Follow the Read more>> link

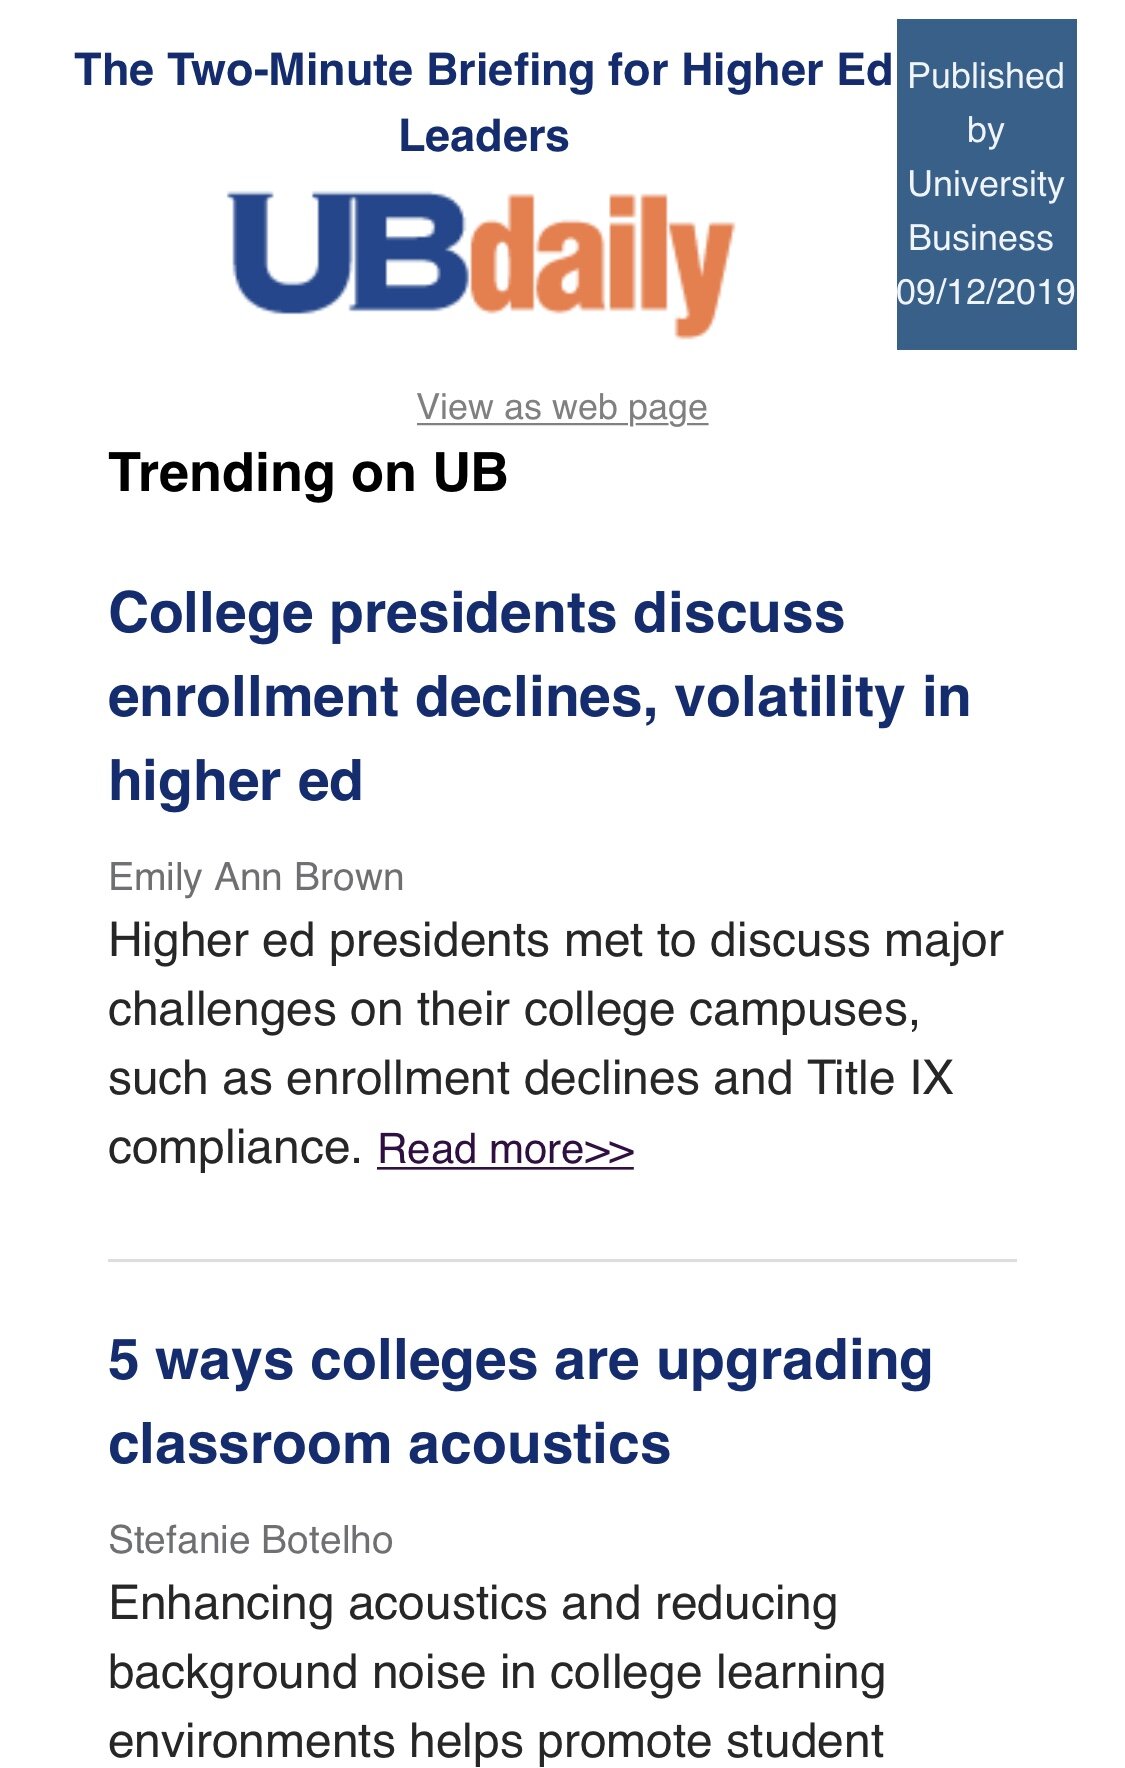506,1149
